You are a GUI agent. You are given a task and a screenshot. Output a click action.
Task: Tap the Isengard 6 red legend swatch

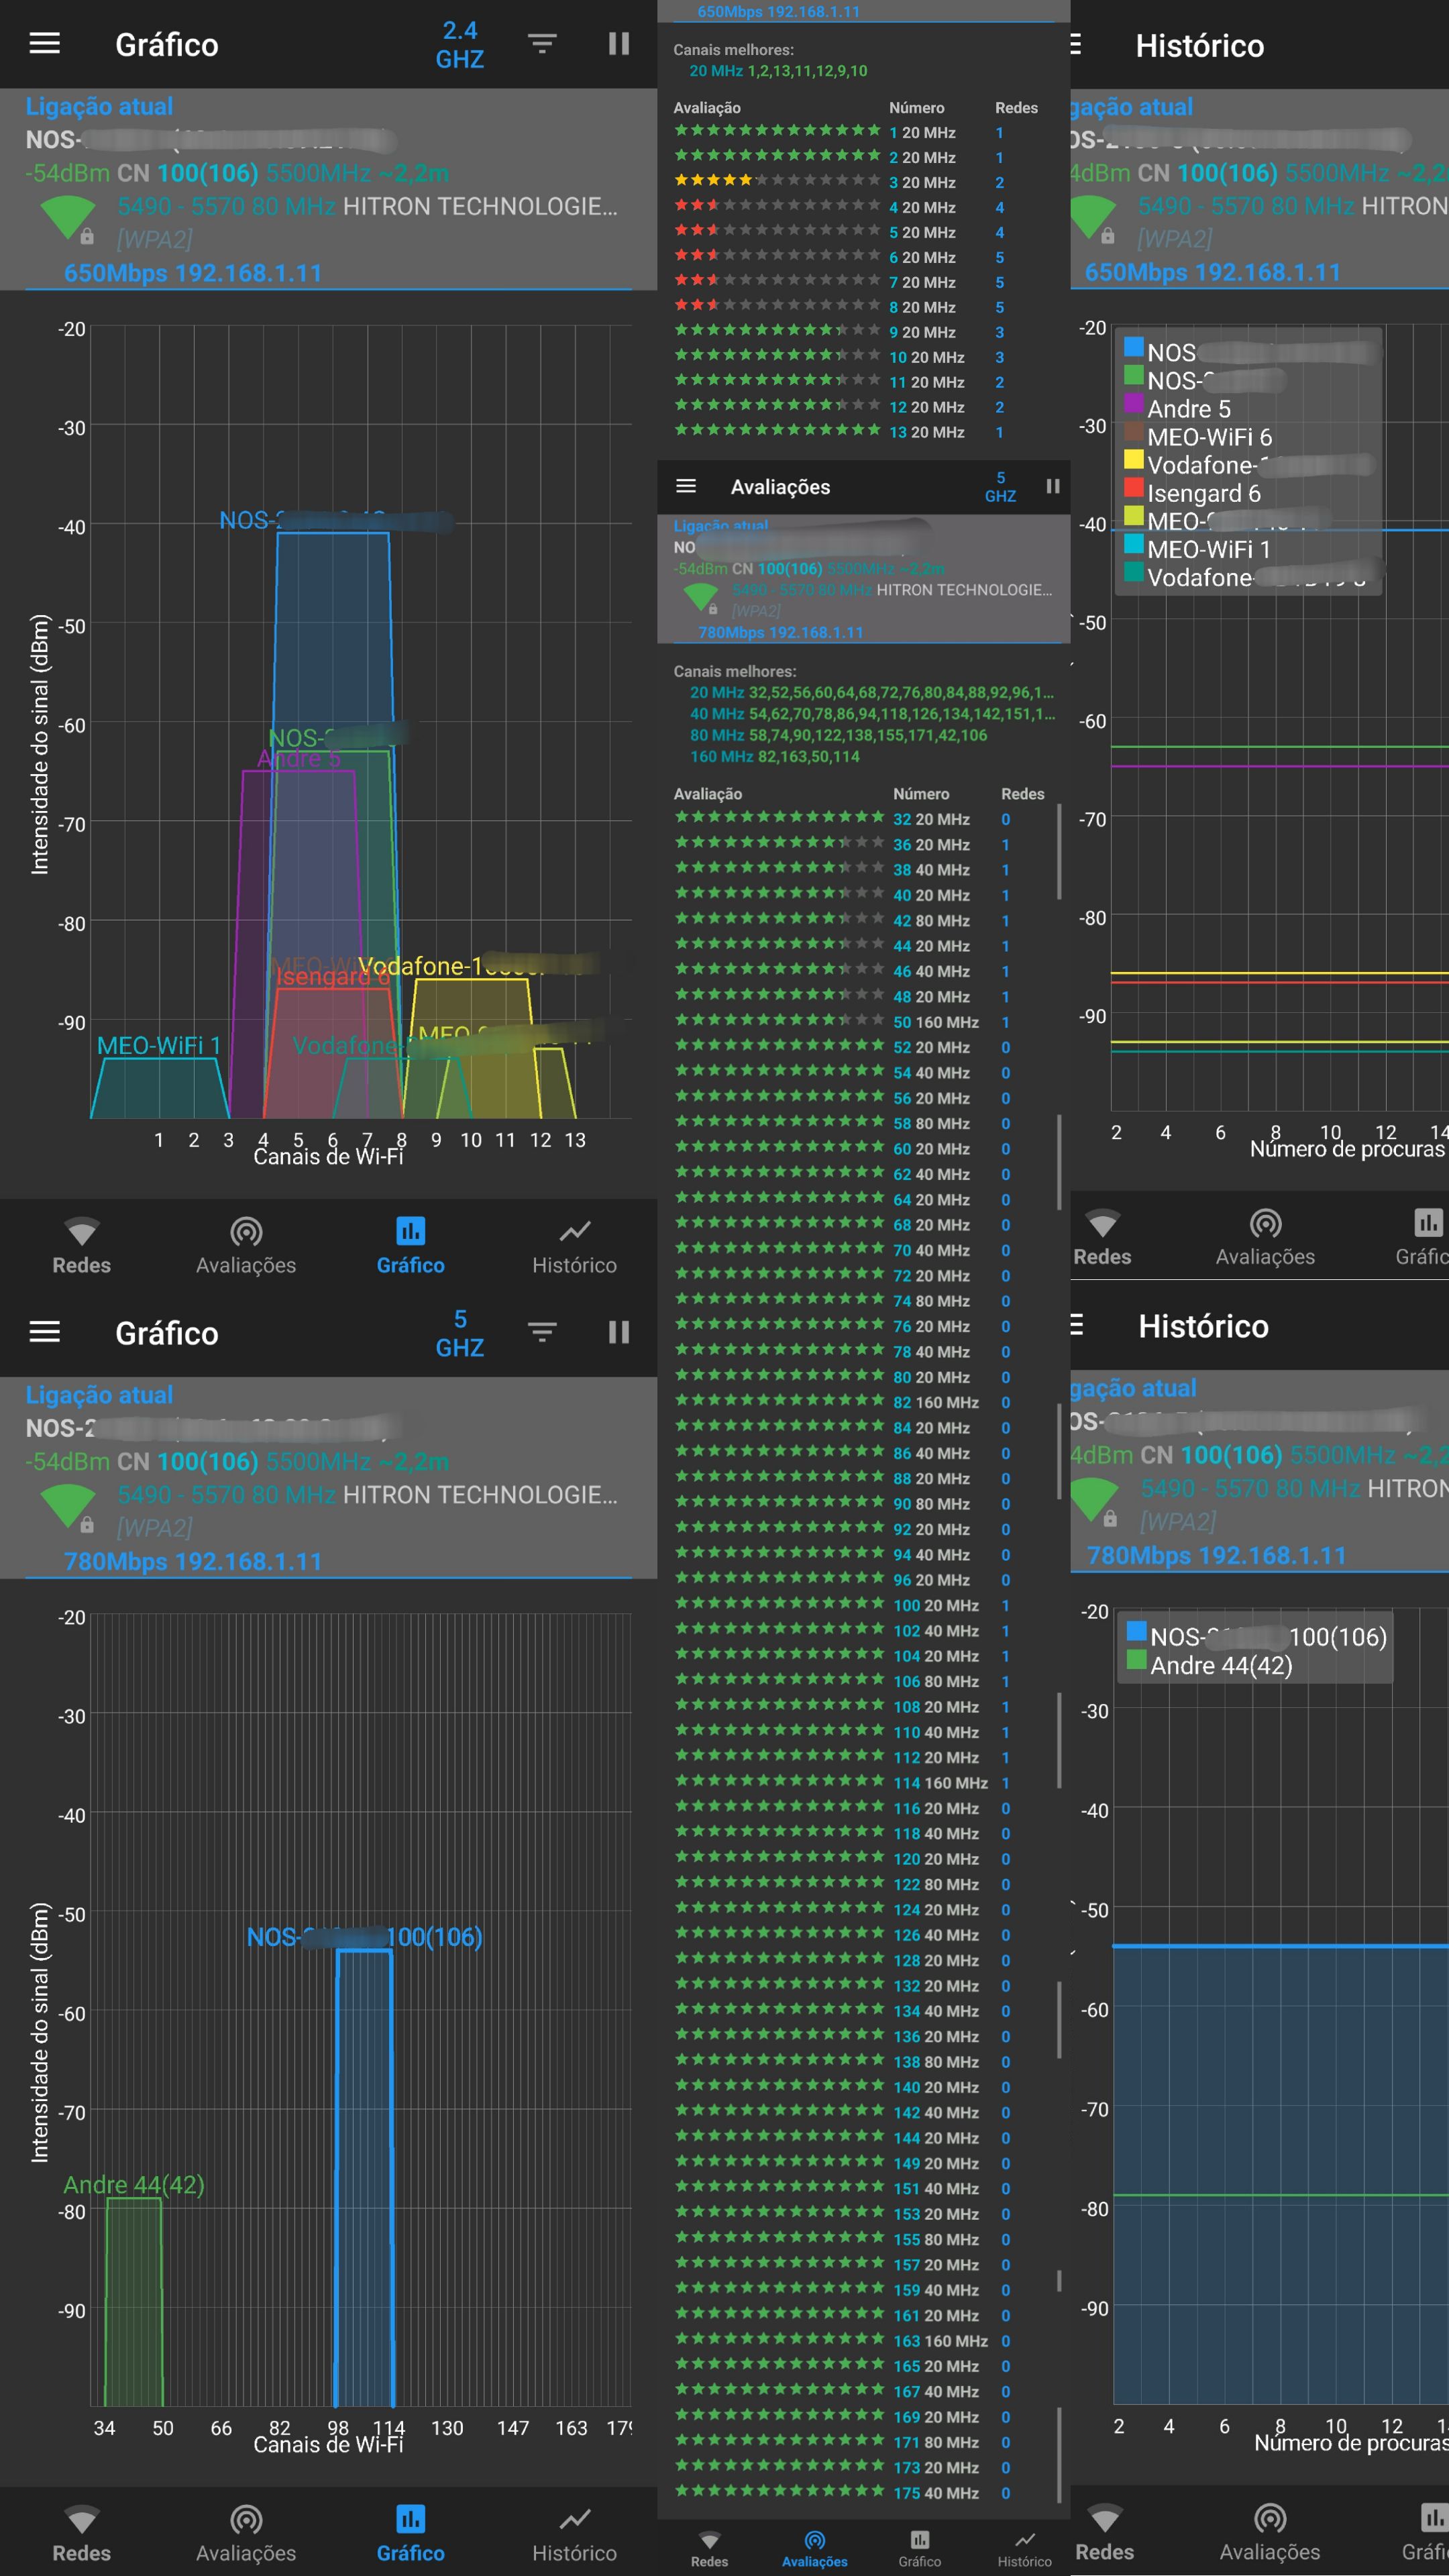1134,487
